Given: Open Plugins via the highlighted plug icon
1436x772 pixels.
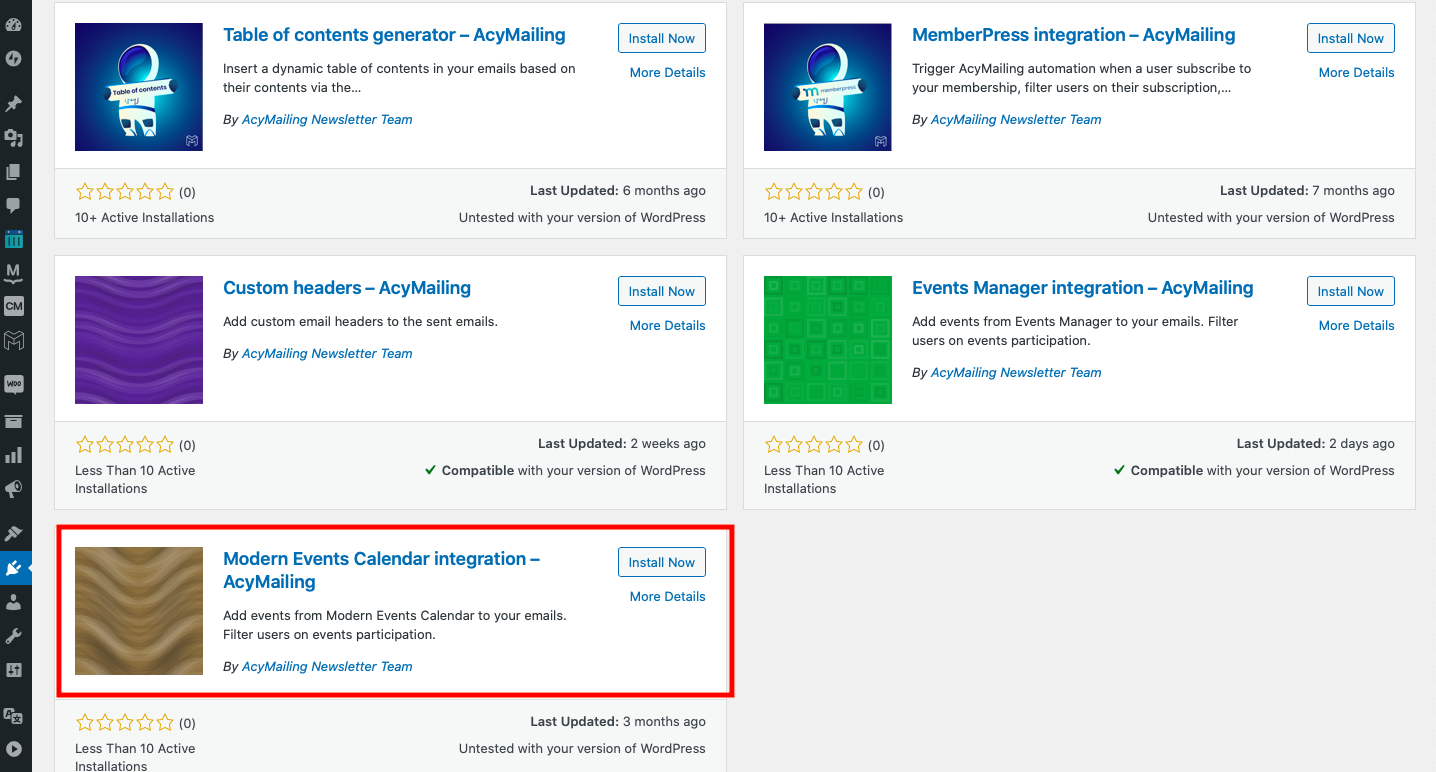Looking at the screenshot, I should click(x=14, y=568).
